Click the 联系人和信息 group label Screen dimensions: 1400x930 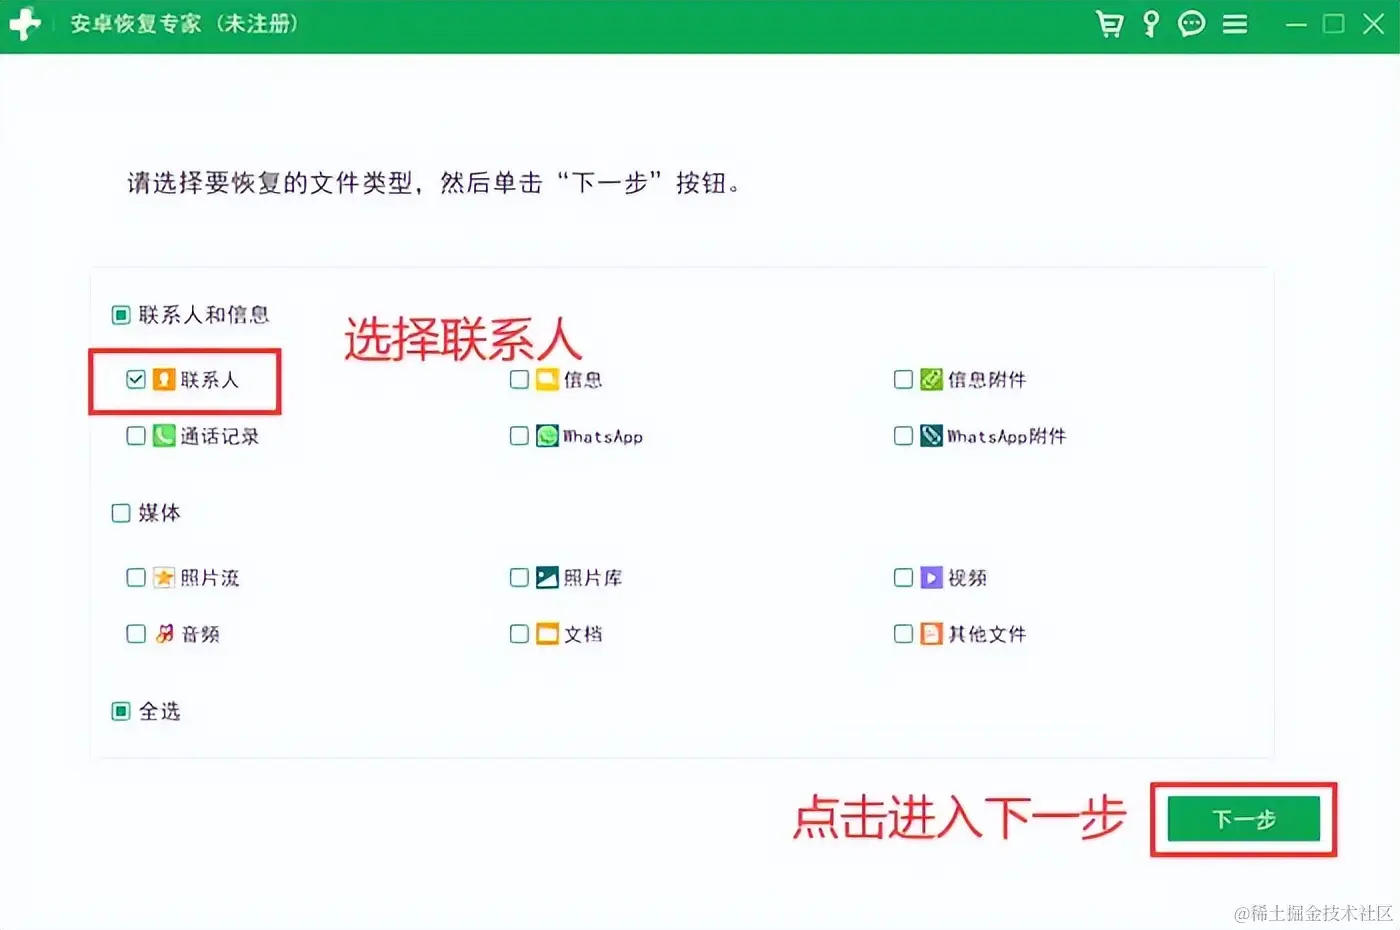[204, 315]
